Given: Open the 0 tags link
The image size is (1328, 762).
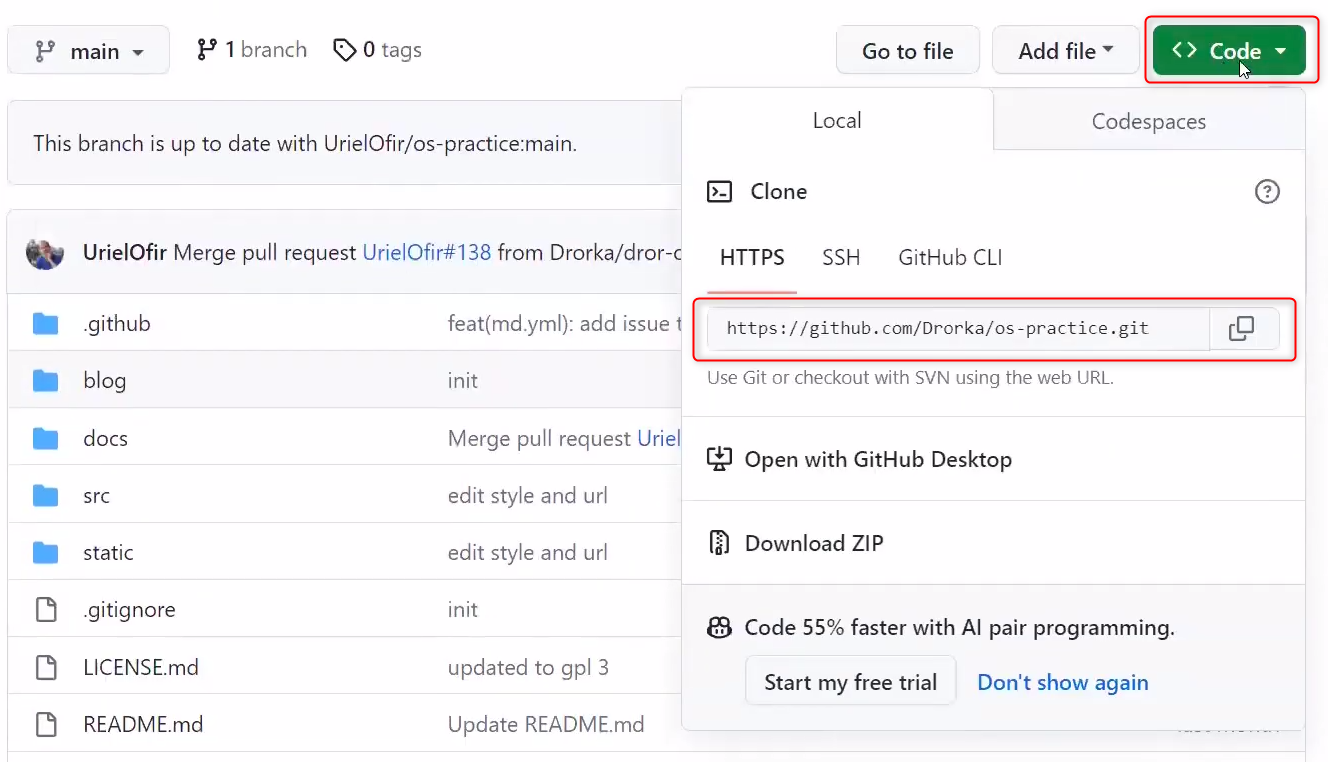Looking at the screenshot, I should tap(377, 50).
